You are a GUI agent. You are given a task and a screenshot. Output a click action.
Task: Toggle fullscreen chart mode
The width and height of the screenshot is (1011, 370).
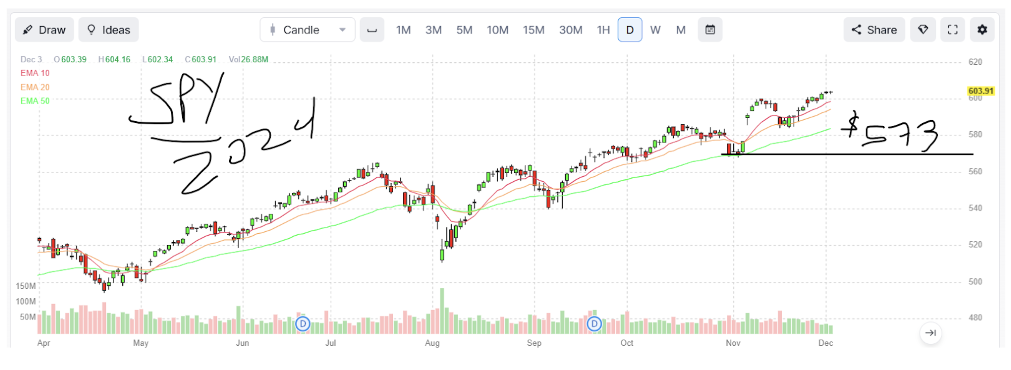[952, 30]
